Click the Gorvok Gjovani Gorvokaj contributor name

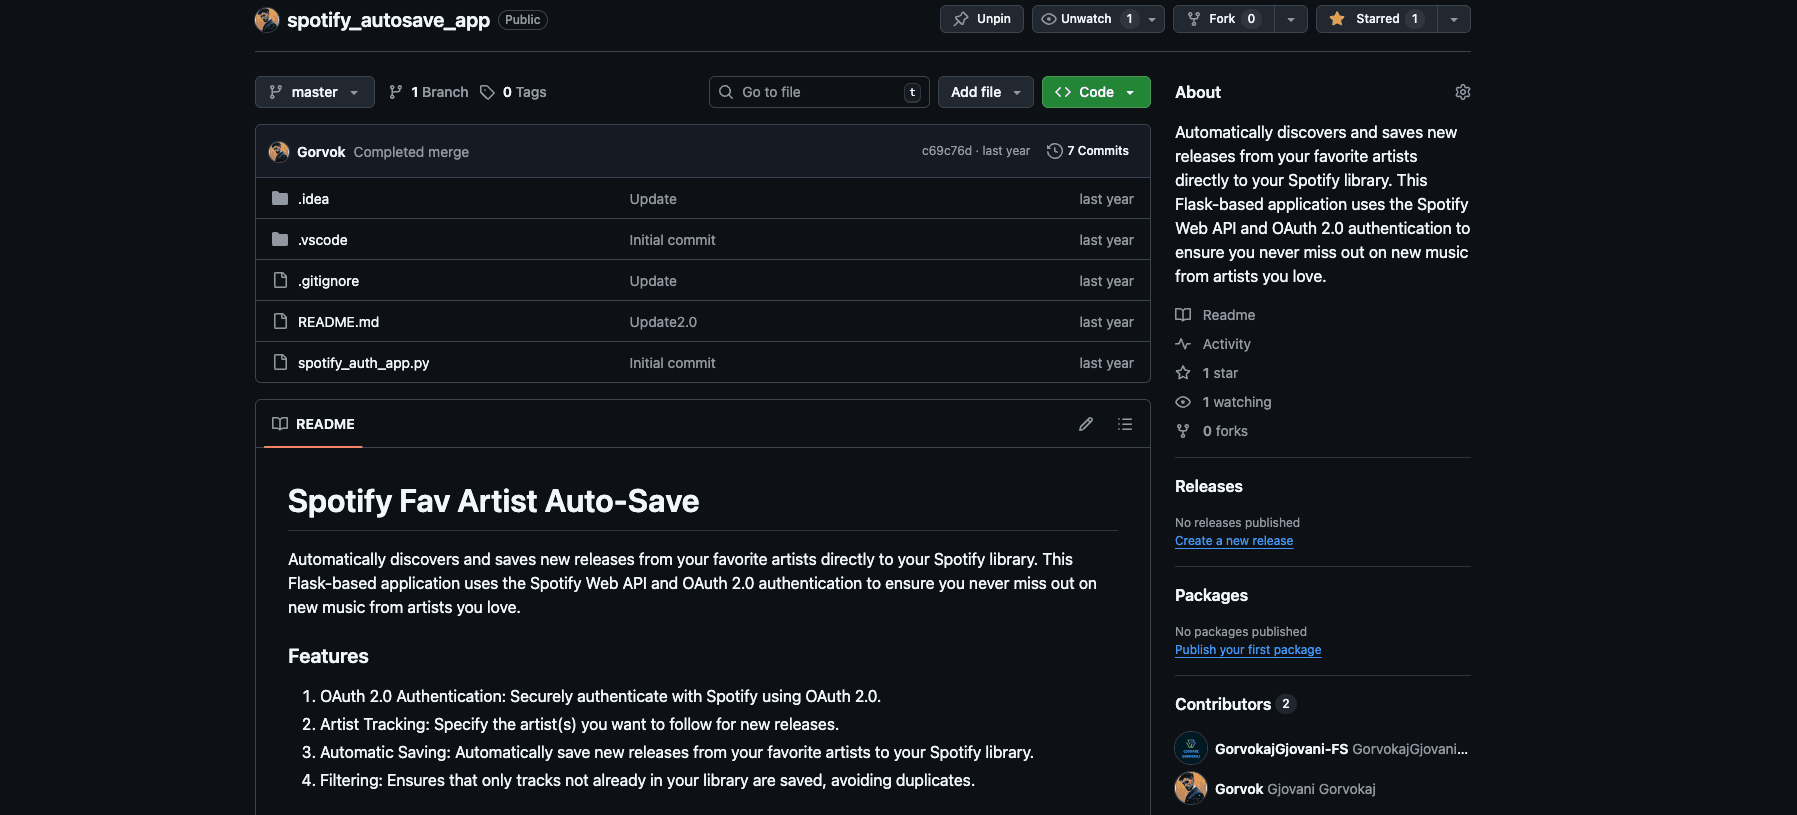pyautogui.click(x=1295, y=789)
